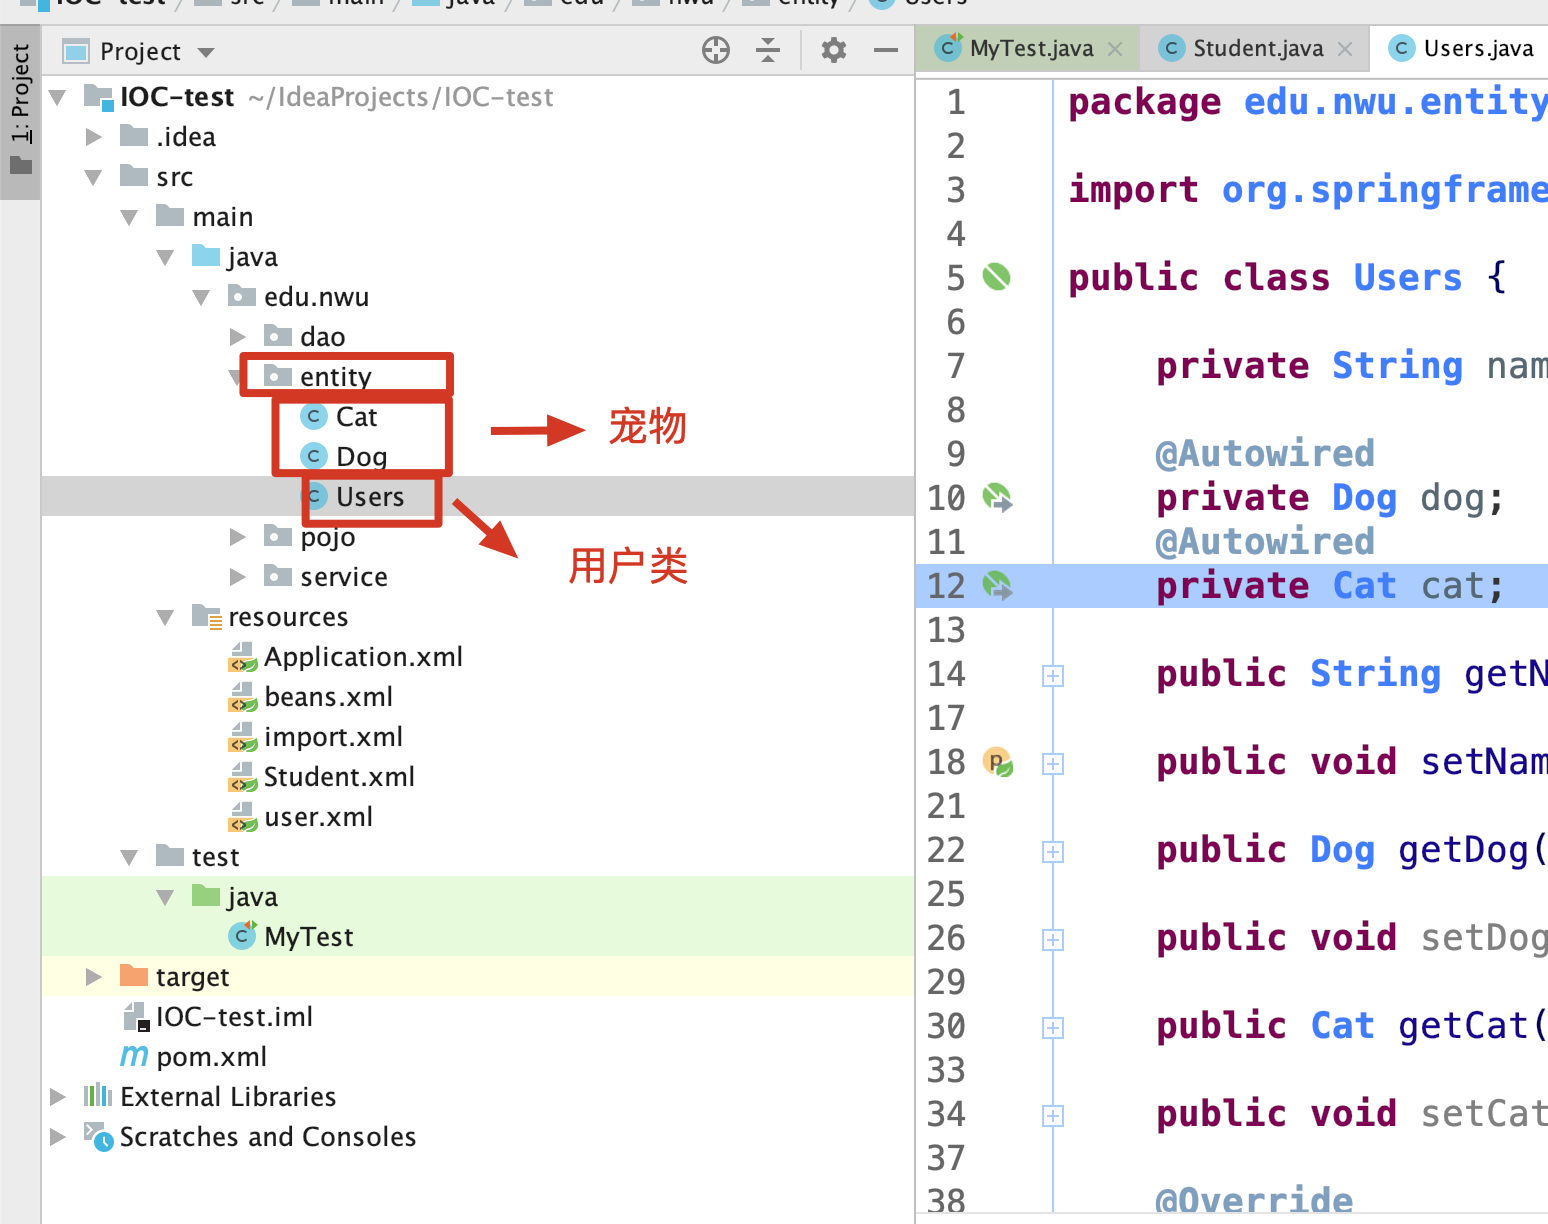Click the user.xml file icon
1548x1224 pixels.
coord(242,817)
